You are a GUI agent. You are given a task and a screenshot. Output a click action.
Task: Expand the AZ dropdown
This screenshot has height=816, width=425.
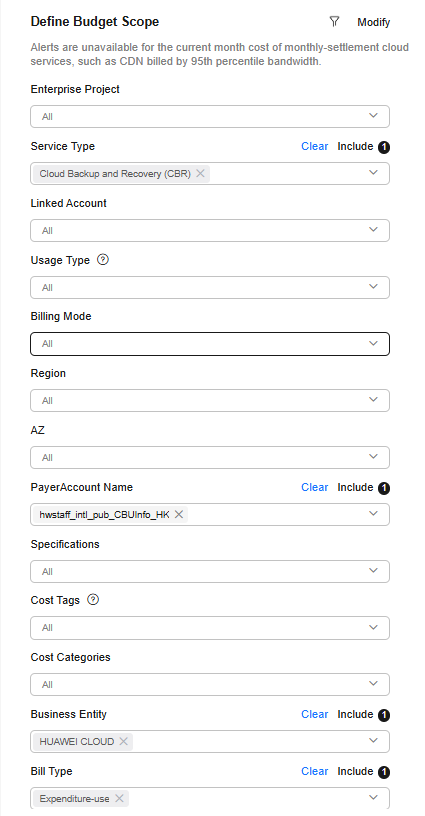tap(210, 457)
